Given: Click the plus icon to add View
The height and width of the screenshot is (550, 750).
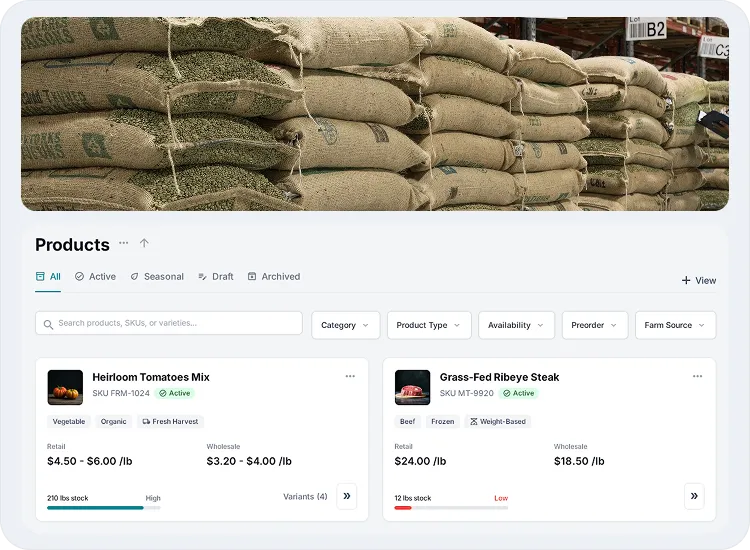Looking at the screenshot, I should click(x=686, y=281).
